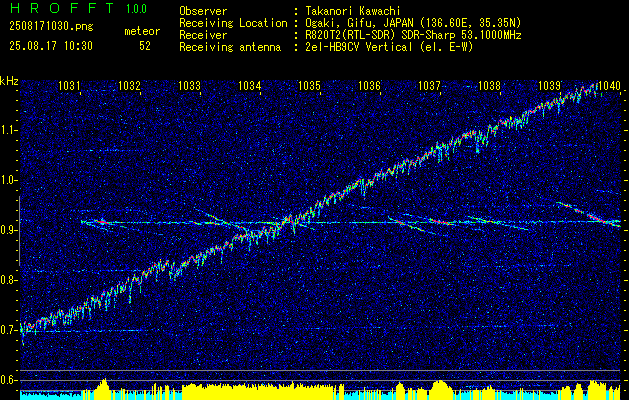Image resolution: width=629 pixels, height=400 pixels.
Task: Click the Receiving antenna label
Action: click(x=230, y=47)
